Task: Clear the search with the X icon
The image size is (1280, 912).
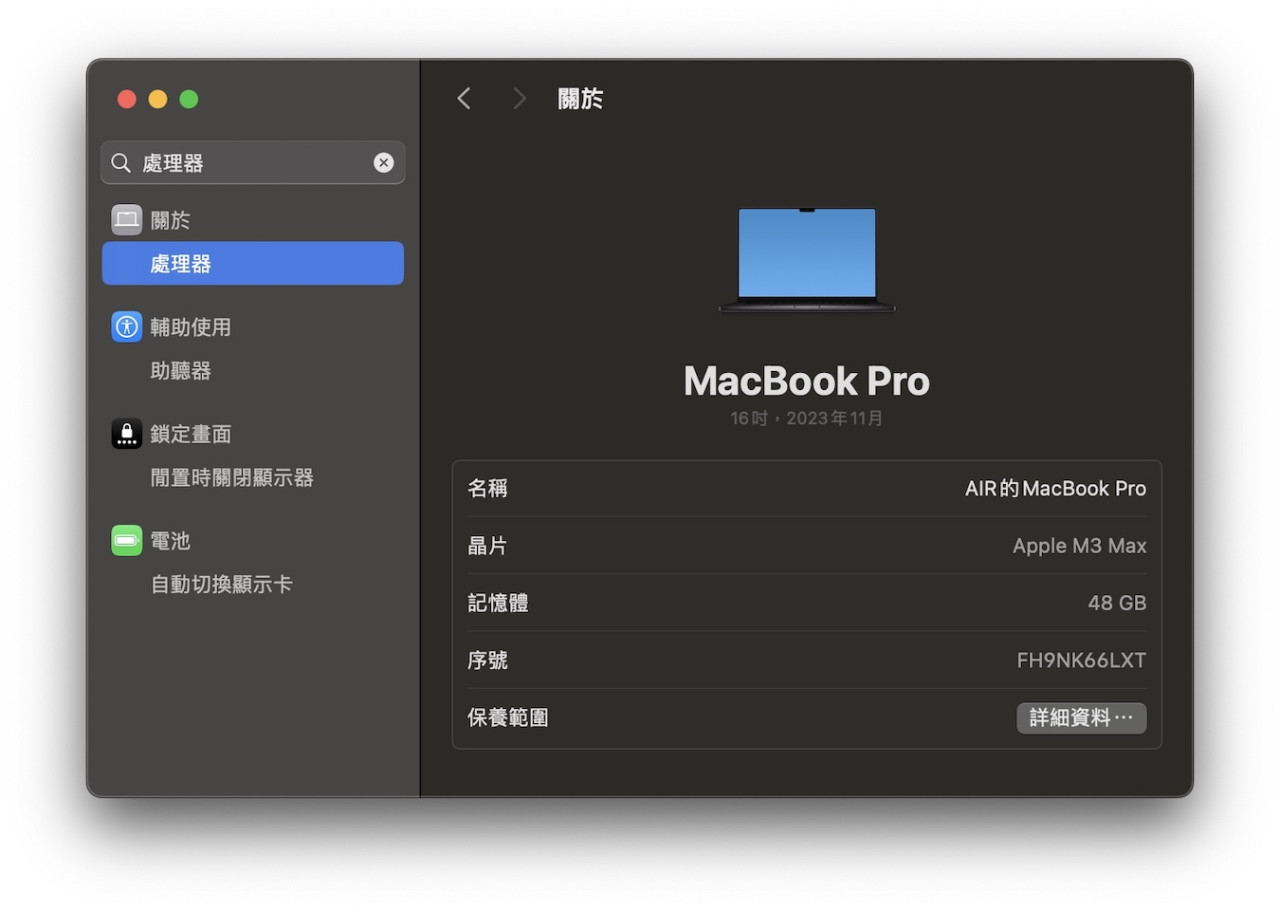Action: click(383, 162)
